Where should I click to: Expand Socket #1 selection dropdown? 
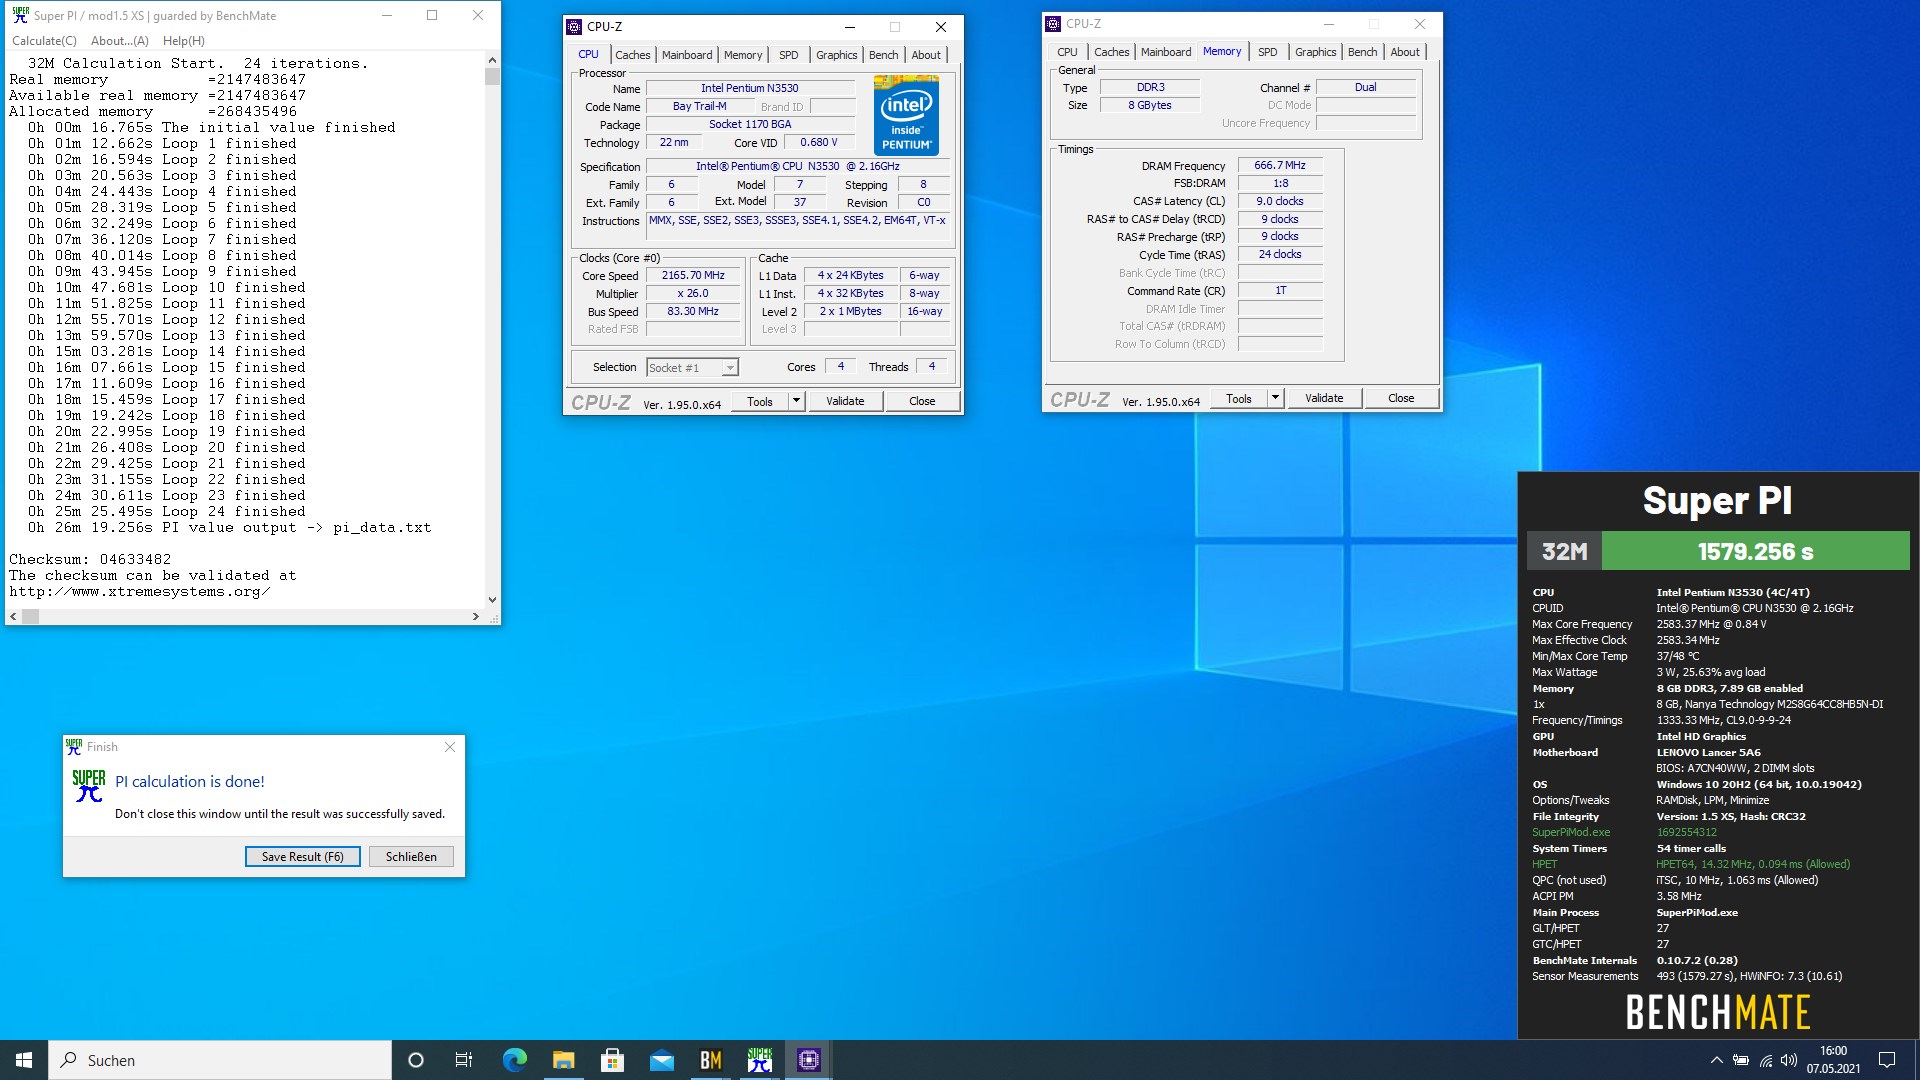click(x=730, y=368)
